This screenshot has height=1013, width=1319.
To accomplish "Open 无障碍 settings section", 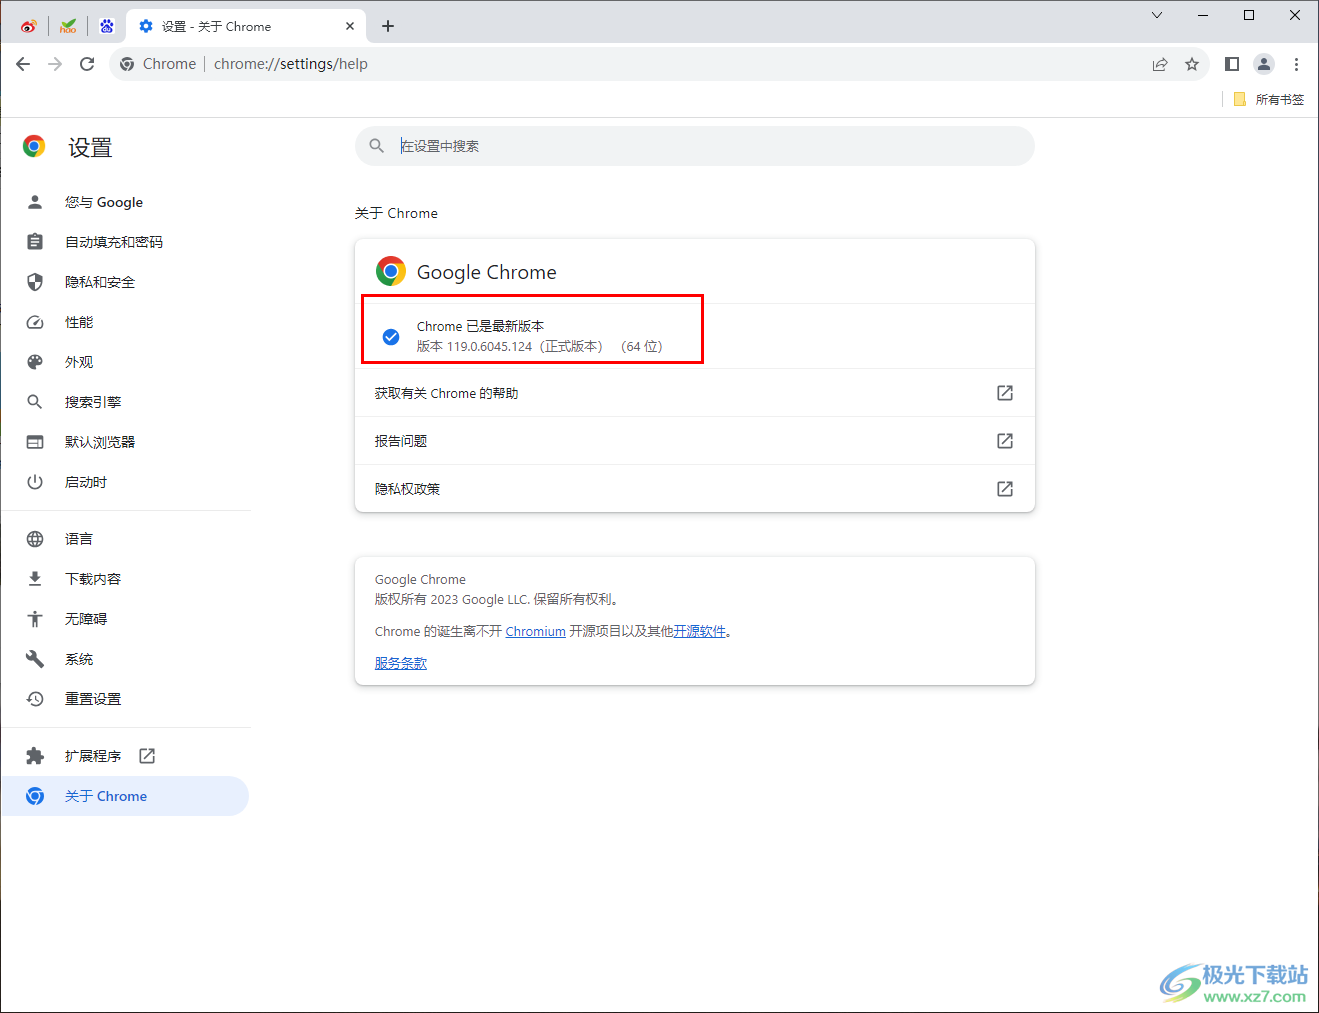I will [x=125, y=619].
